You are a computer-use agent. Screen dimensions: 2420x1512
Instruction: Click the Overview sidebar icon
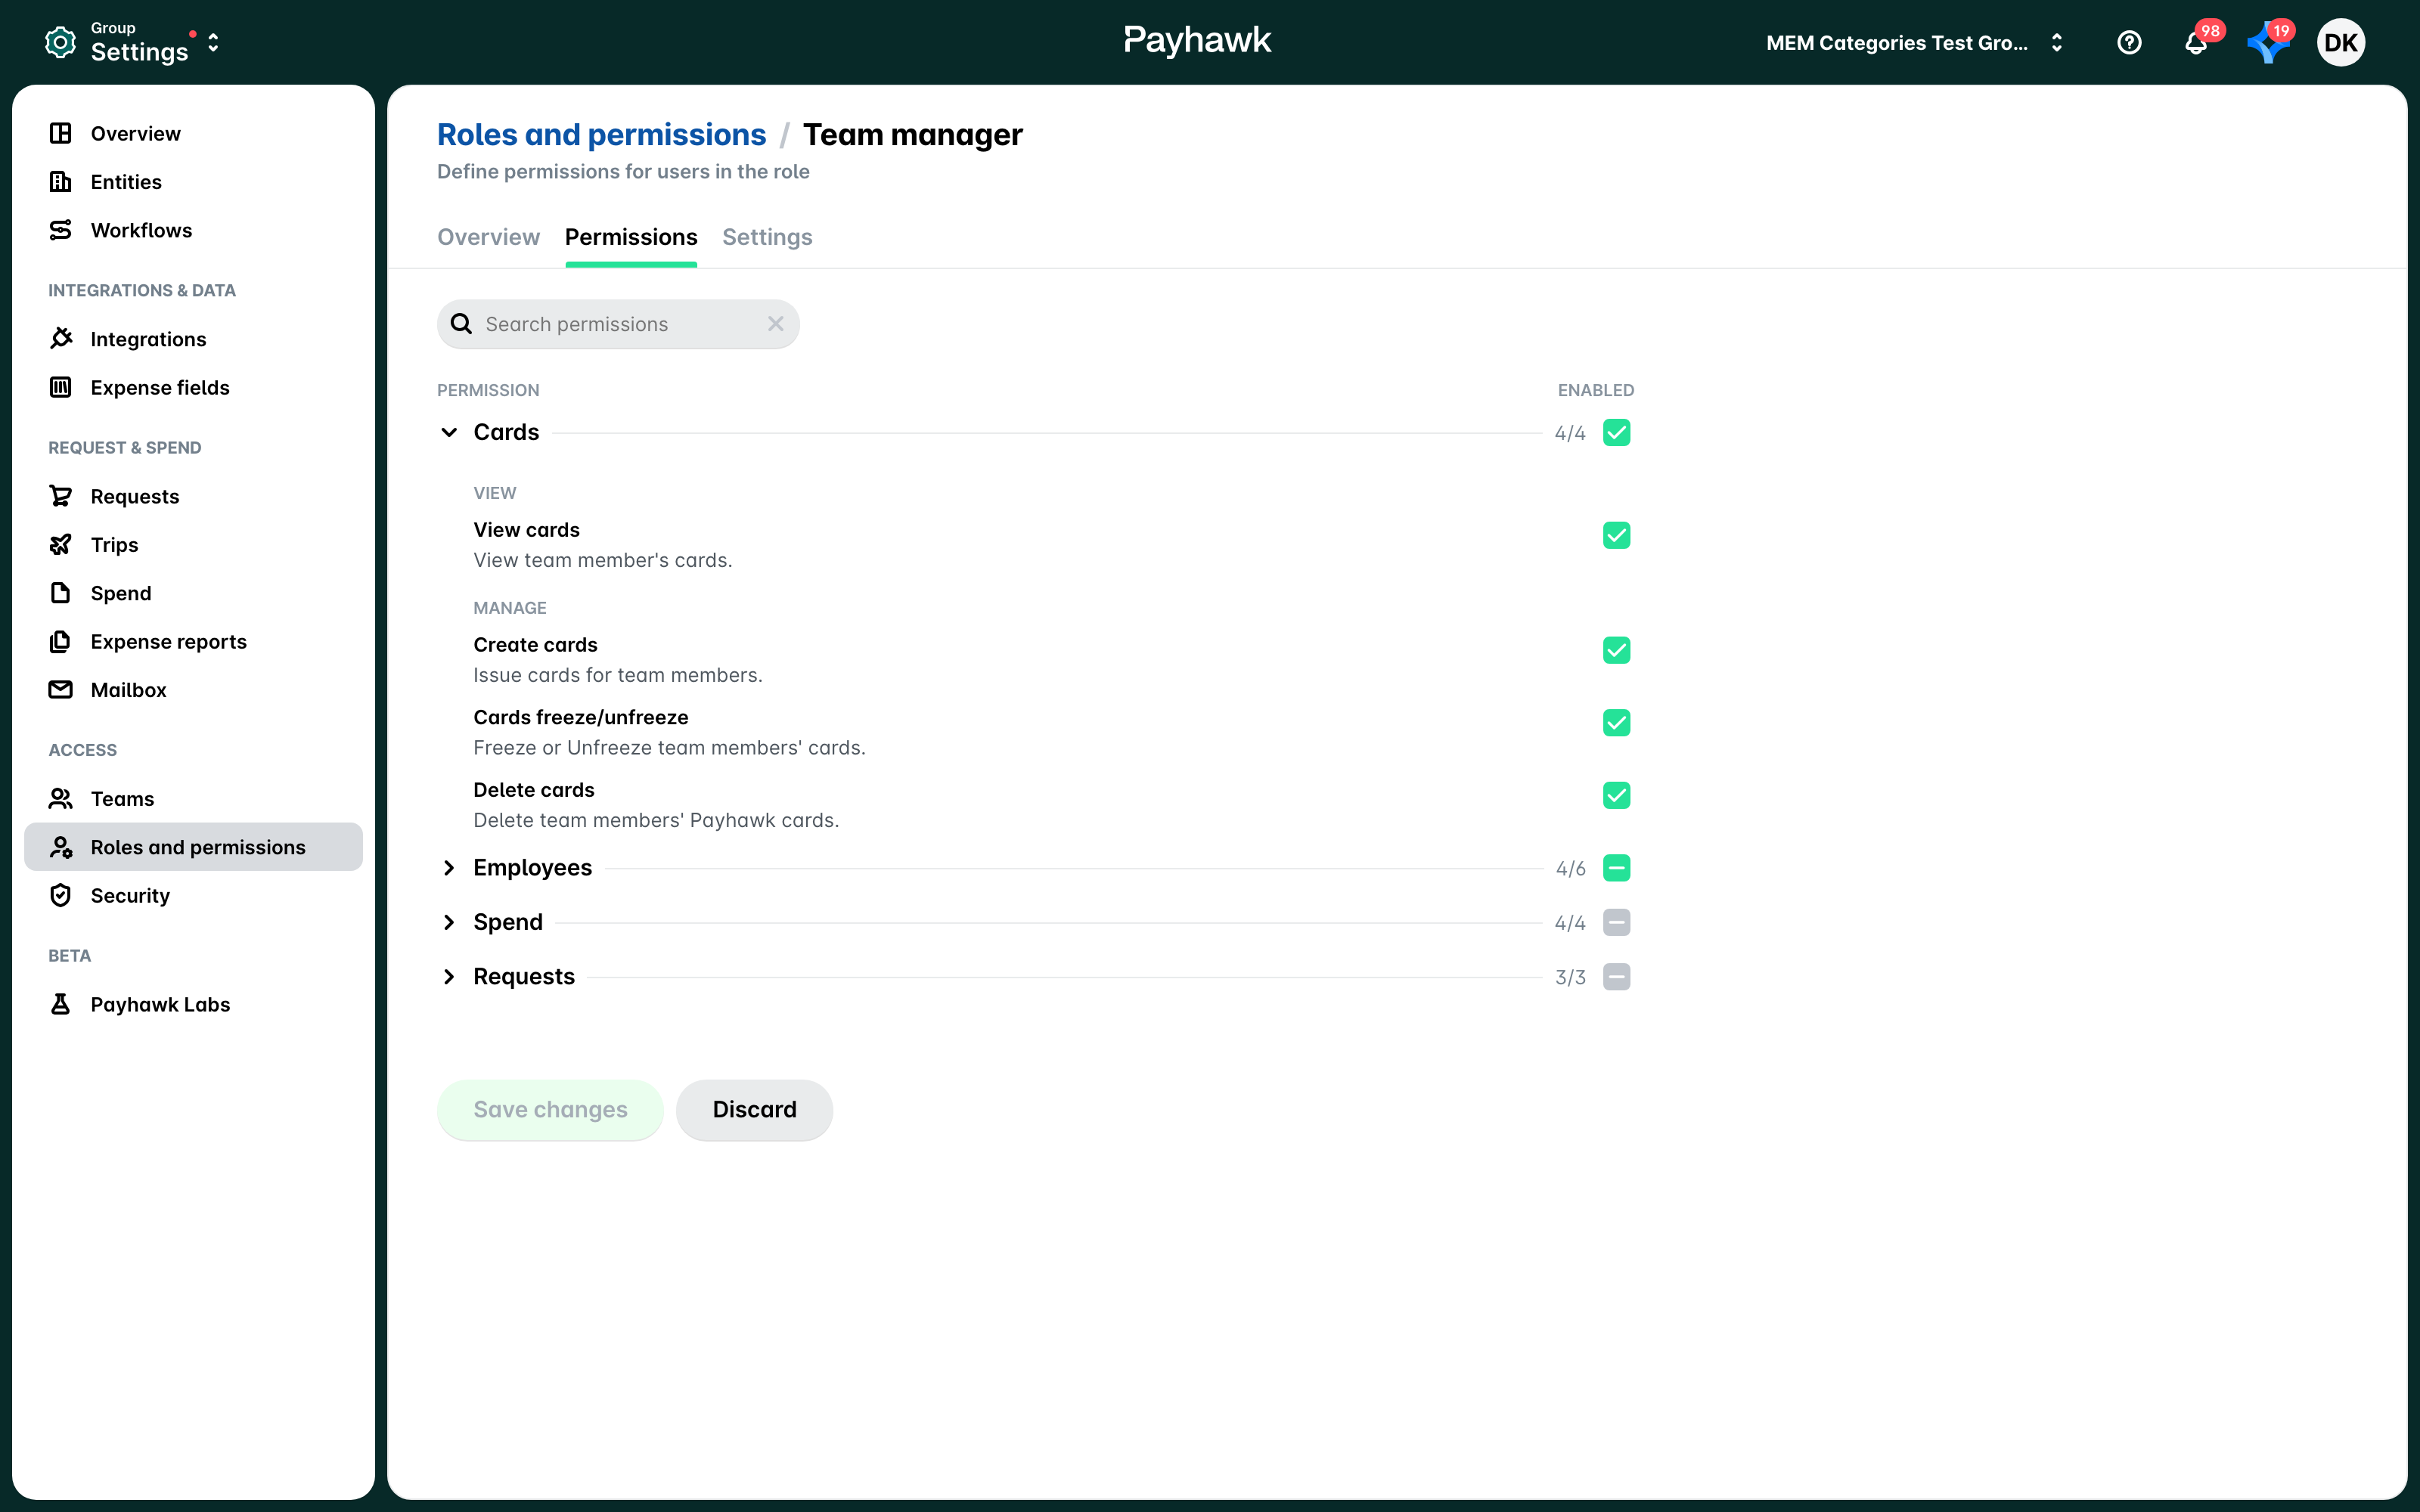(60, 133)
